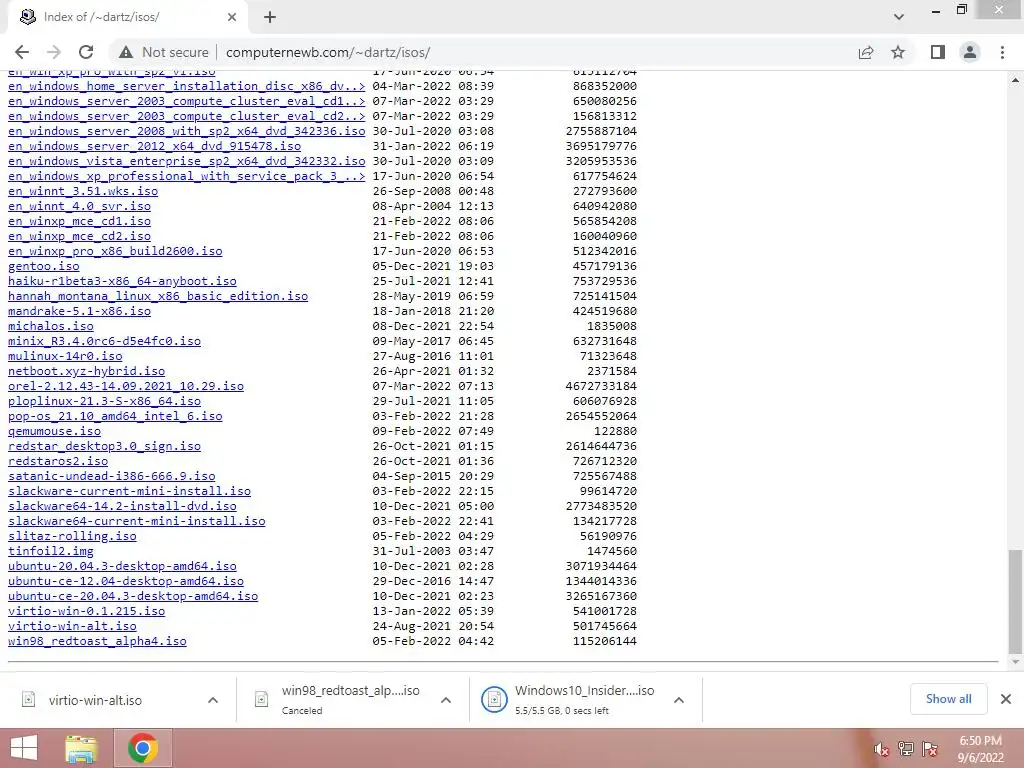This screenshot has height=768, width=1024.
Task: Download en_windows_vista_enterprise sp2 iso
Action: 187,161
